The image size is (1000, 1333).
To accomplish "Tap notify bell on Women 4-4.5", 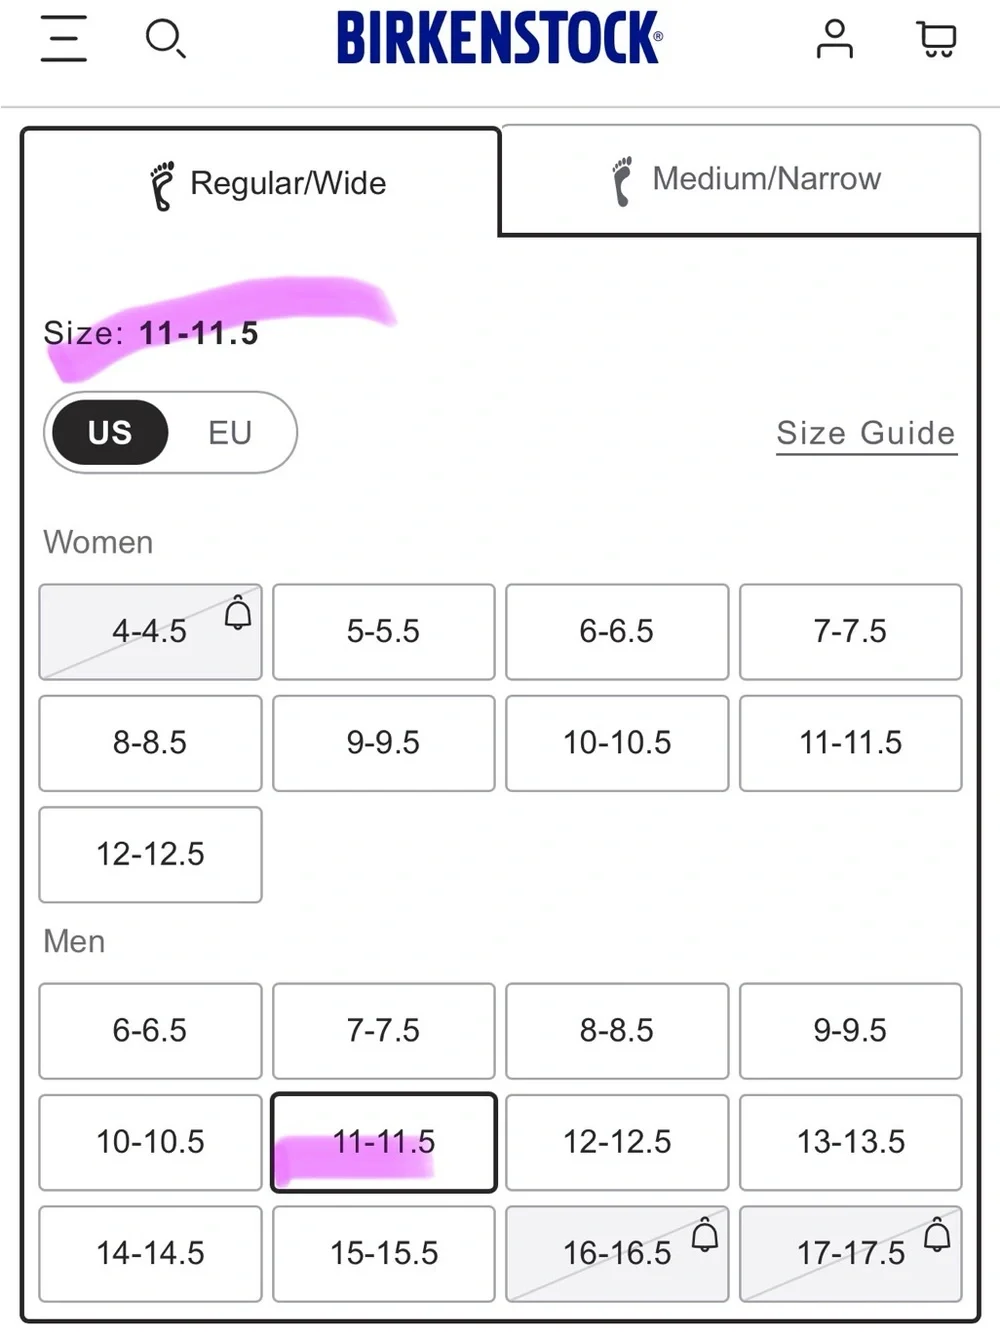I will [x=238, y=613].
